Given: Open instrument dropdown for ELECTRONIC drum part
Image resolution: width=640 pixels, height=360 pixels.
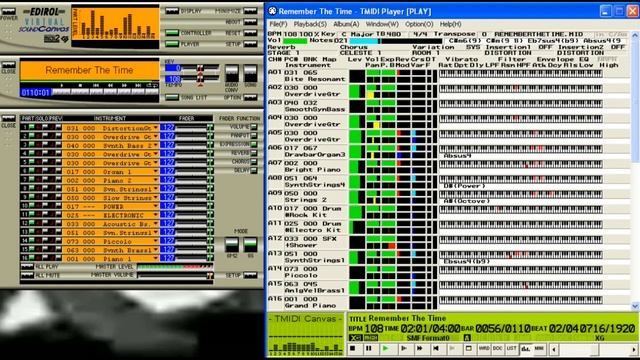Looking at the screenshot, I should pyautogui.click(x=155, y=215).
